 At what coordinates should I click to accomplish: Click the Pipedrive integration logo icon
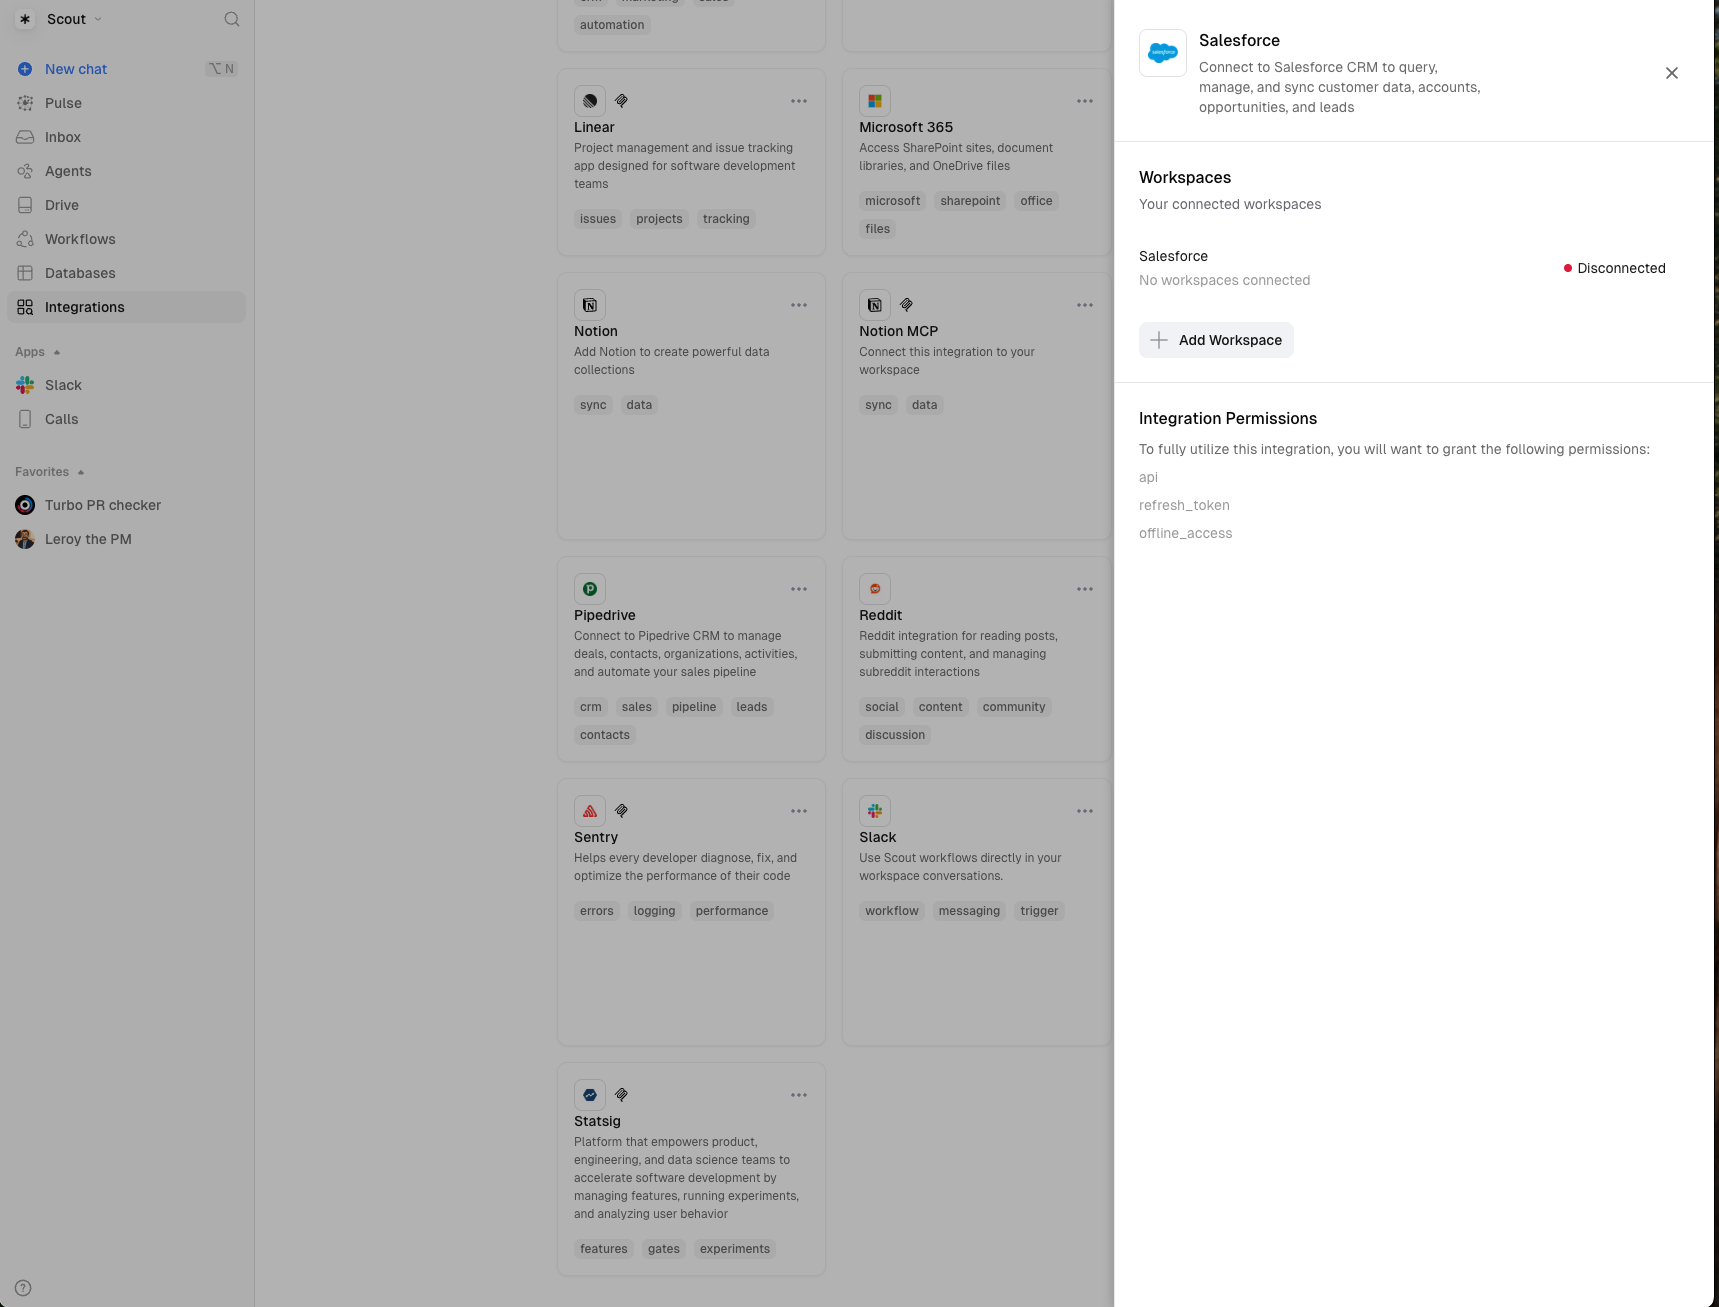(590, 589)
